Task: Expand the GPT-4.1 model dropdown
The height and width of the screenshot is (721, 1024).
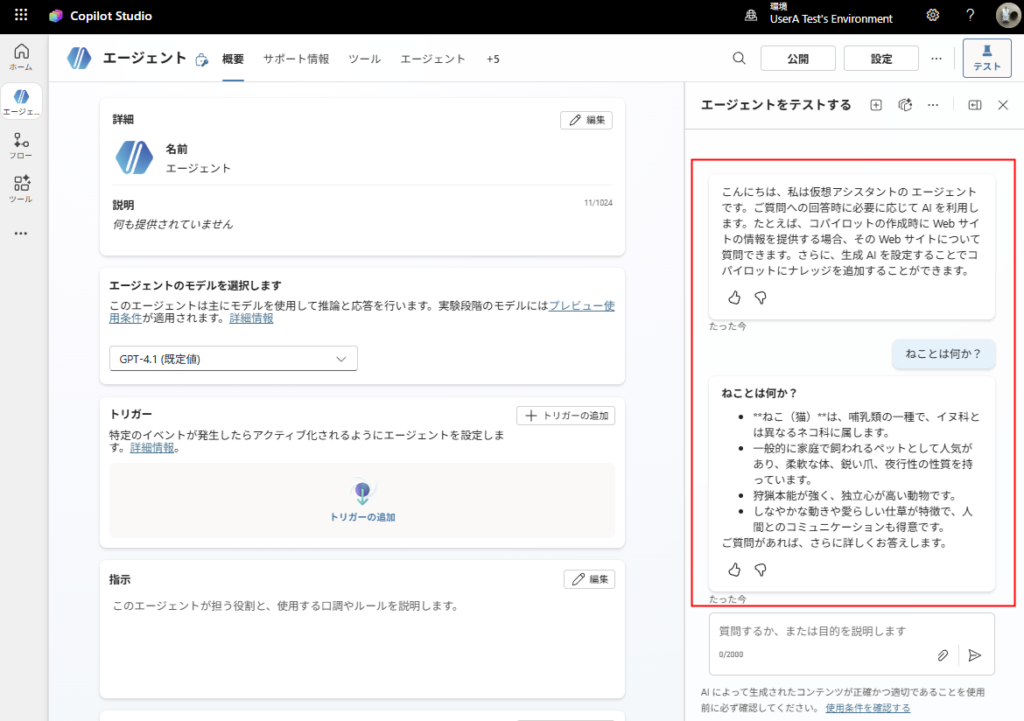Action: click(x=233, y=359)
